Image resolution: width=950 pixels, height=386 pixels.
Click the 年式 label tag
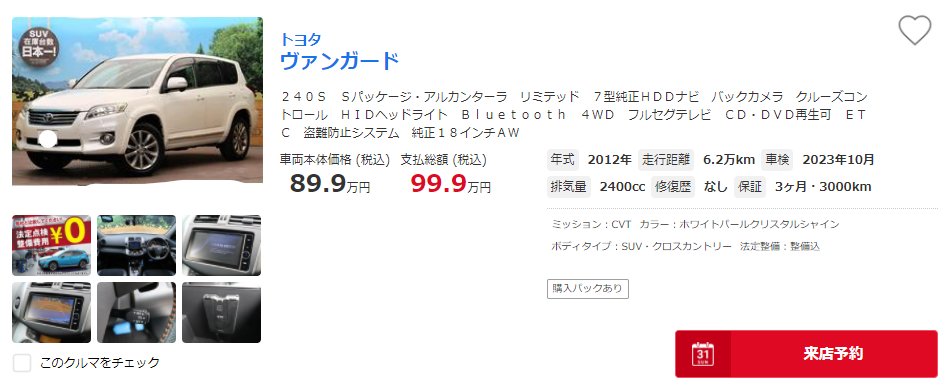tap(563, 160)
